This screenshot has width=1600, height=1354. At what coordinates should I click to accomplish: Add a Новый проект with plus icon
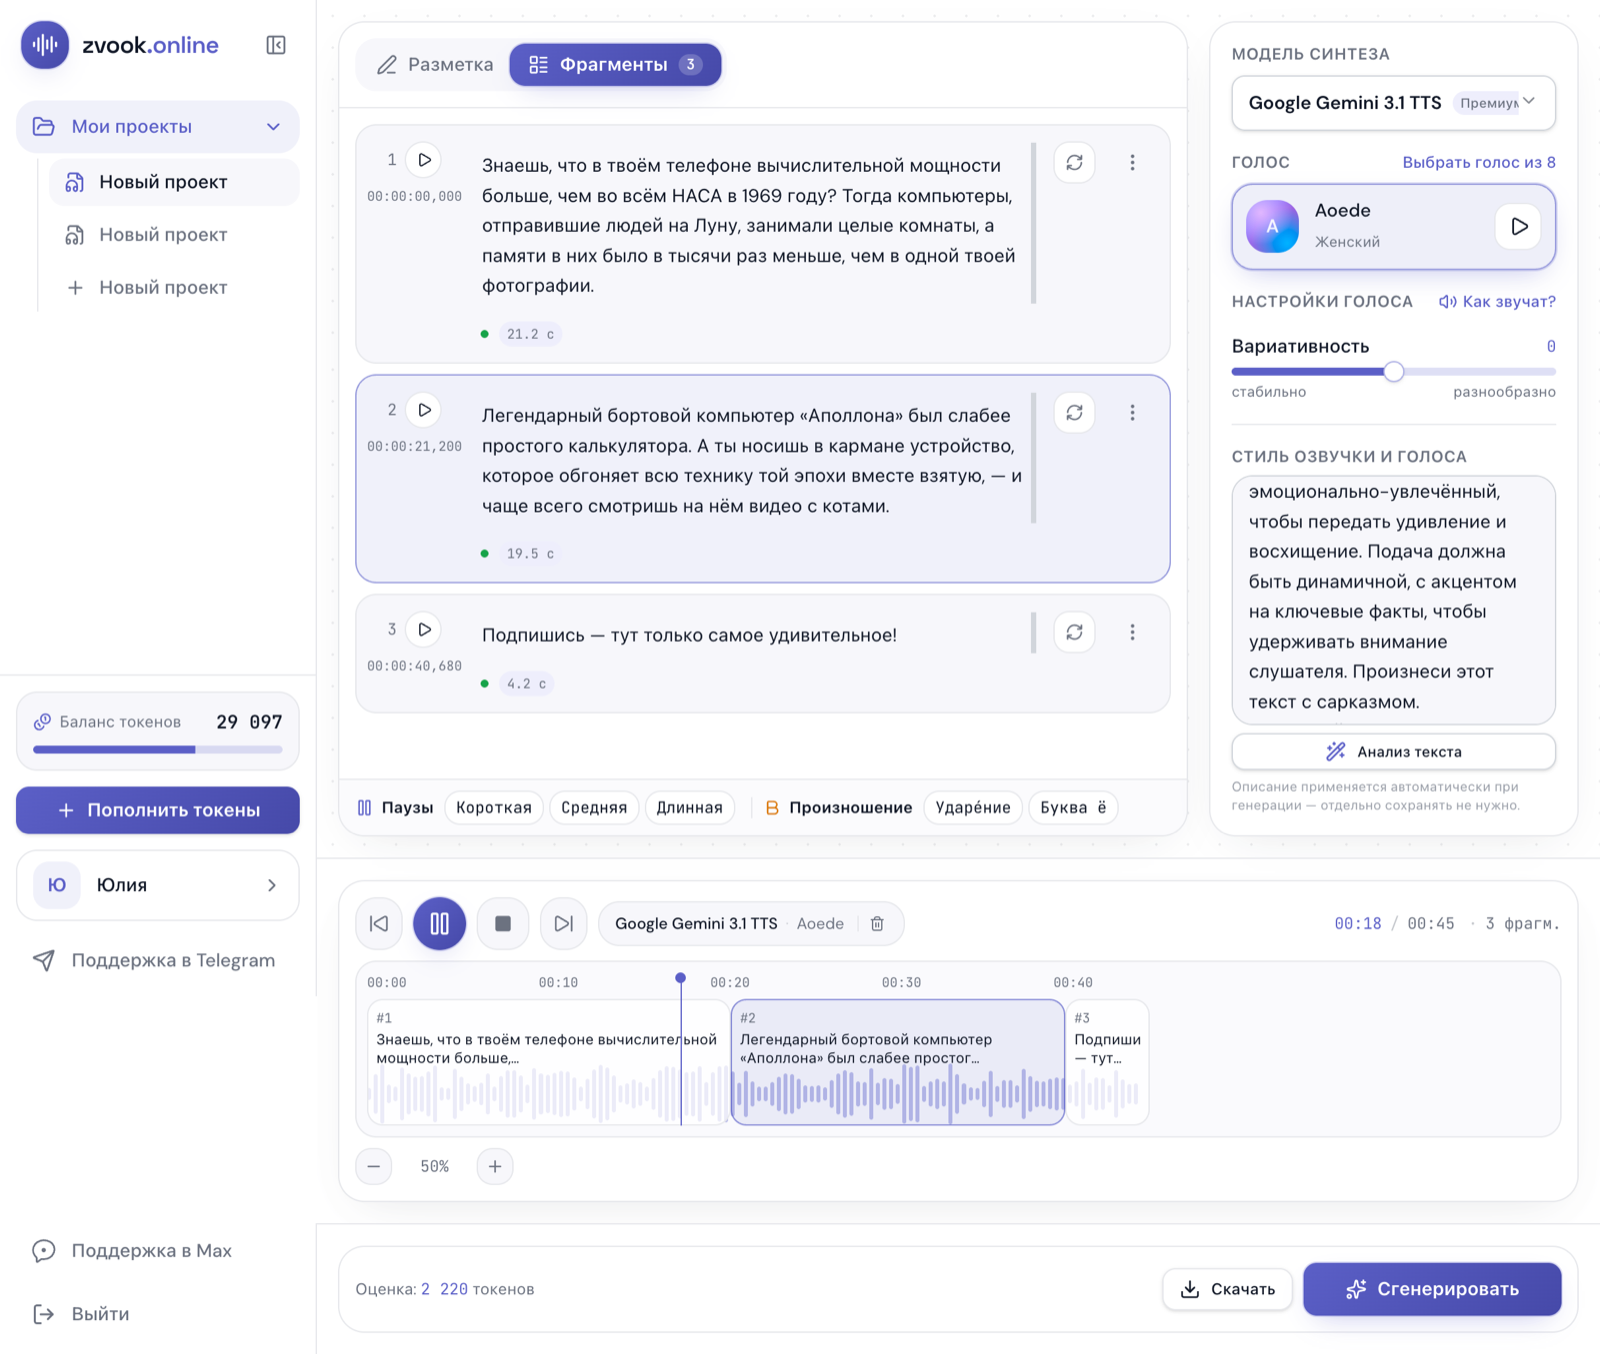pyautogui.click(x=174, y=288)
